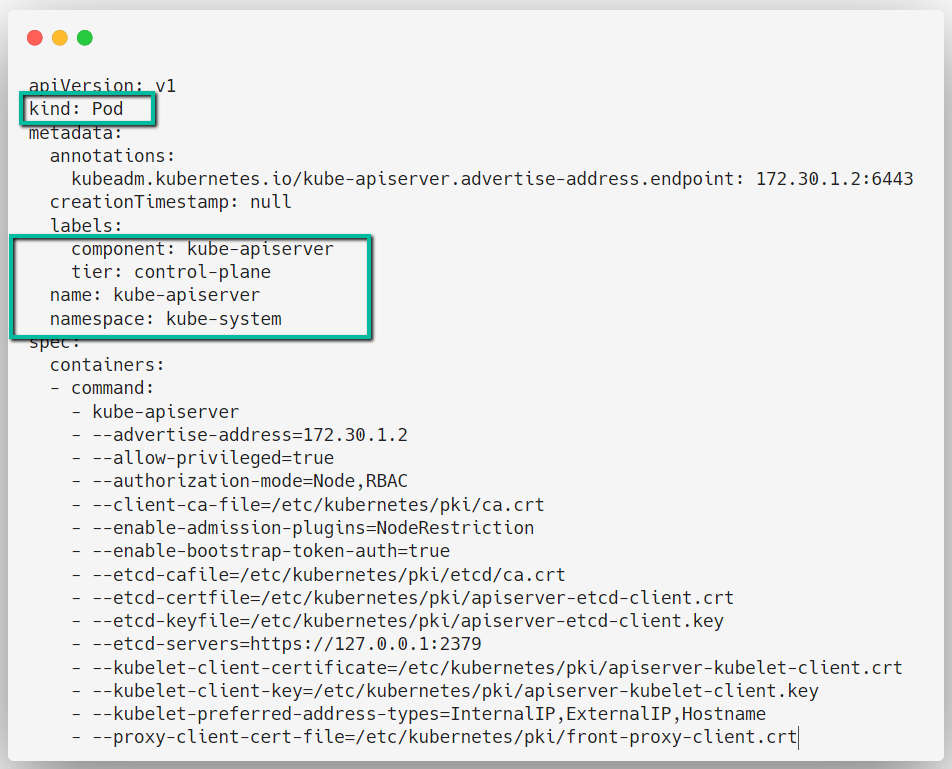952x769 pixels.
Task: Click the '--authorization-mode=Node,RBAC' argument
Action: point(250,480)
